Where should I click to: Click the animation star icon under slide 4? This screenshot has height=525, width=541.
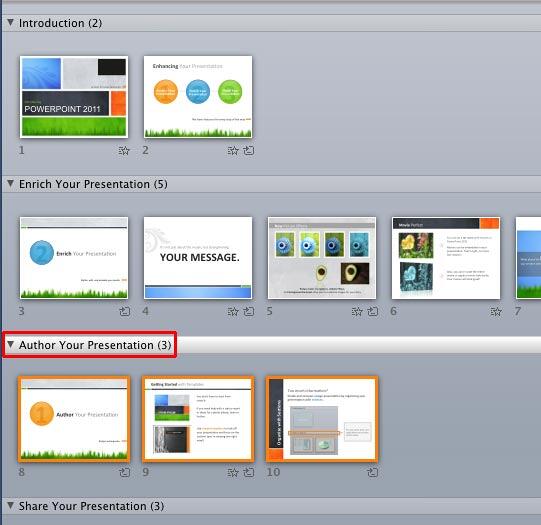click(x=233, y=311)
